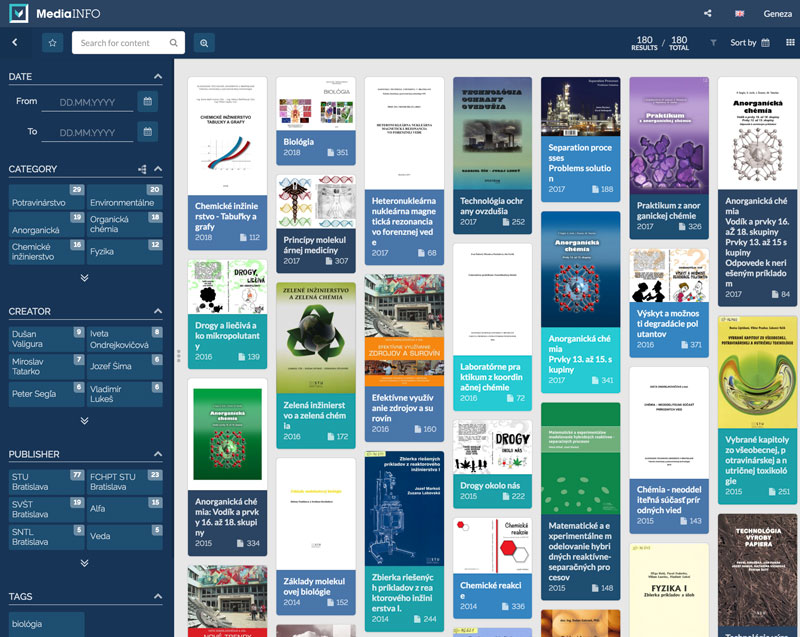Filter by creator Dušan Valigura
800x637 pixels.
pos(46,339)
